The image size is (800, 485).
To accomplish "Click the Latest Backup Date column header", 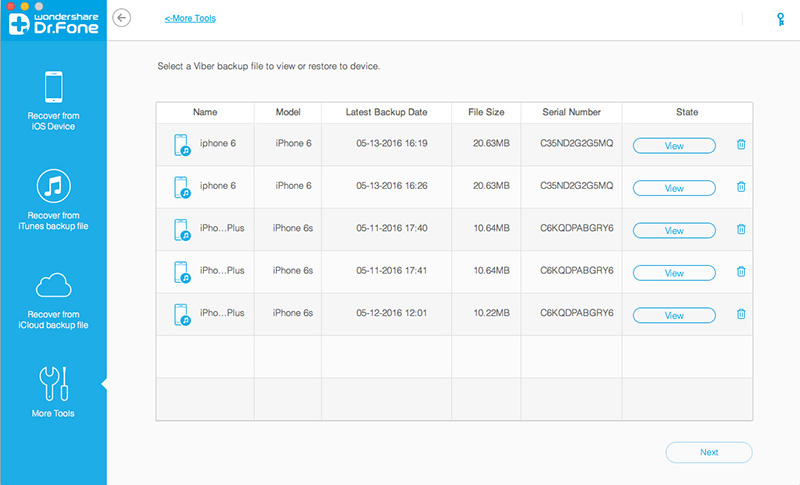I will pos(386,112).
